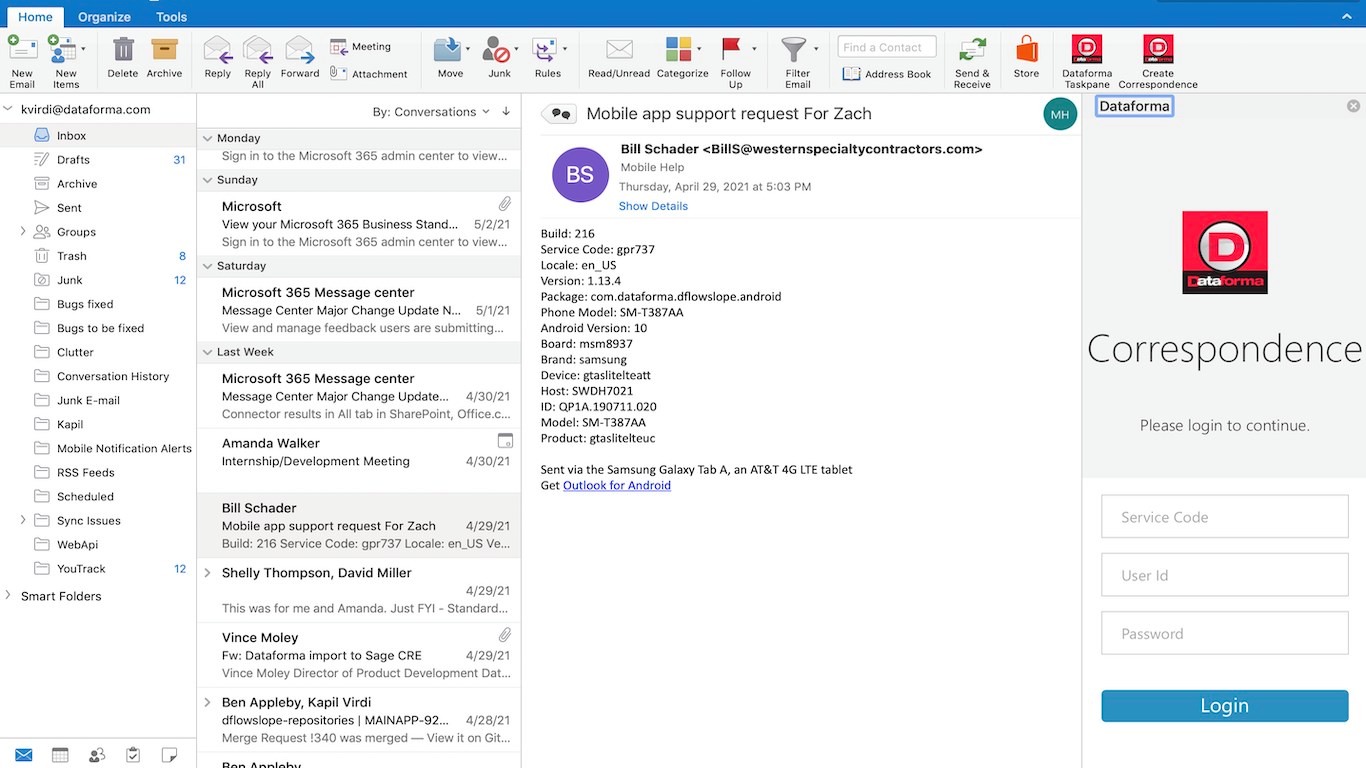Open the Follow Up dropdown arrow
1366x768 pixels.
(x=754, y=48)
